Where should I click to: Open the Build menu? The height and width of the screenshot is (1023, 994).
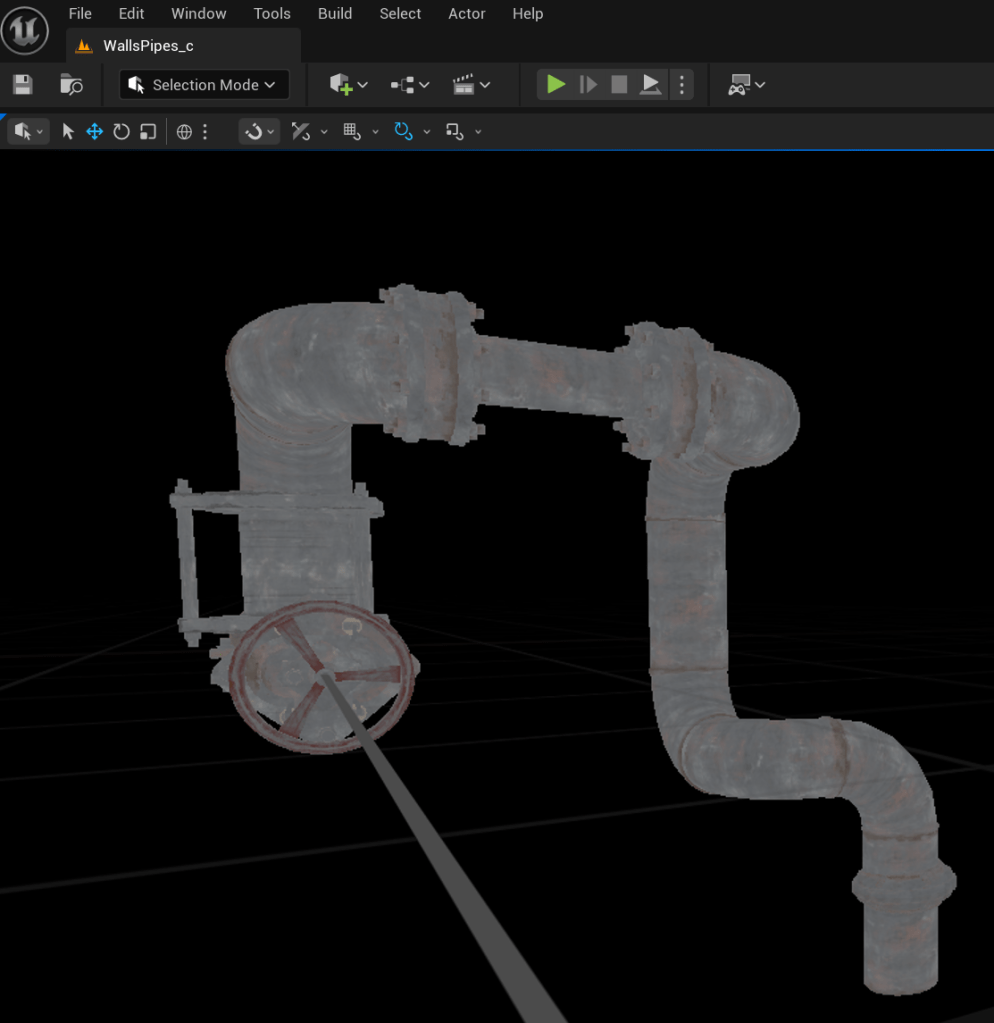pos(335,14)
